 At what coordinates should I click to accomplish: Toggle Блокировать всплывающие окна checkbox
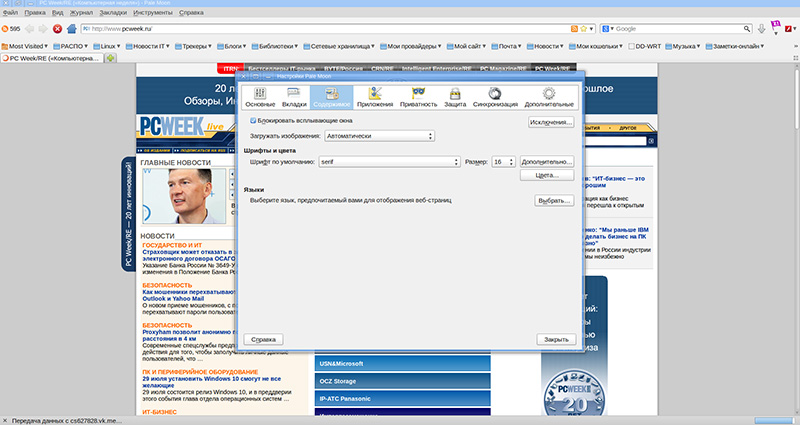click(253, 121)
